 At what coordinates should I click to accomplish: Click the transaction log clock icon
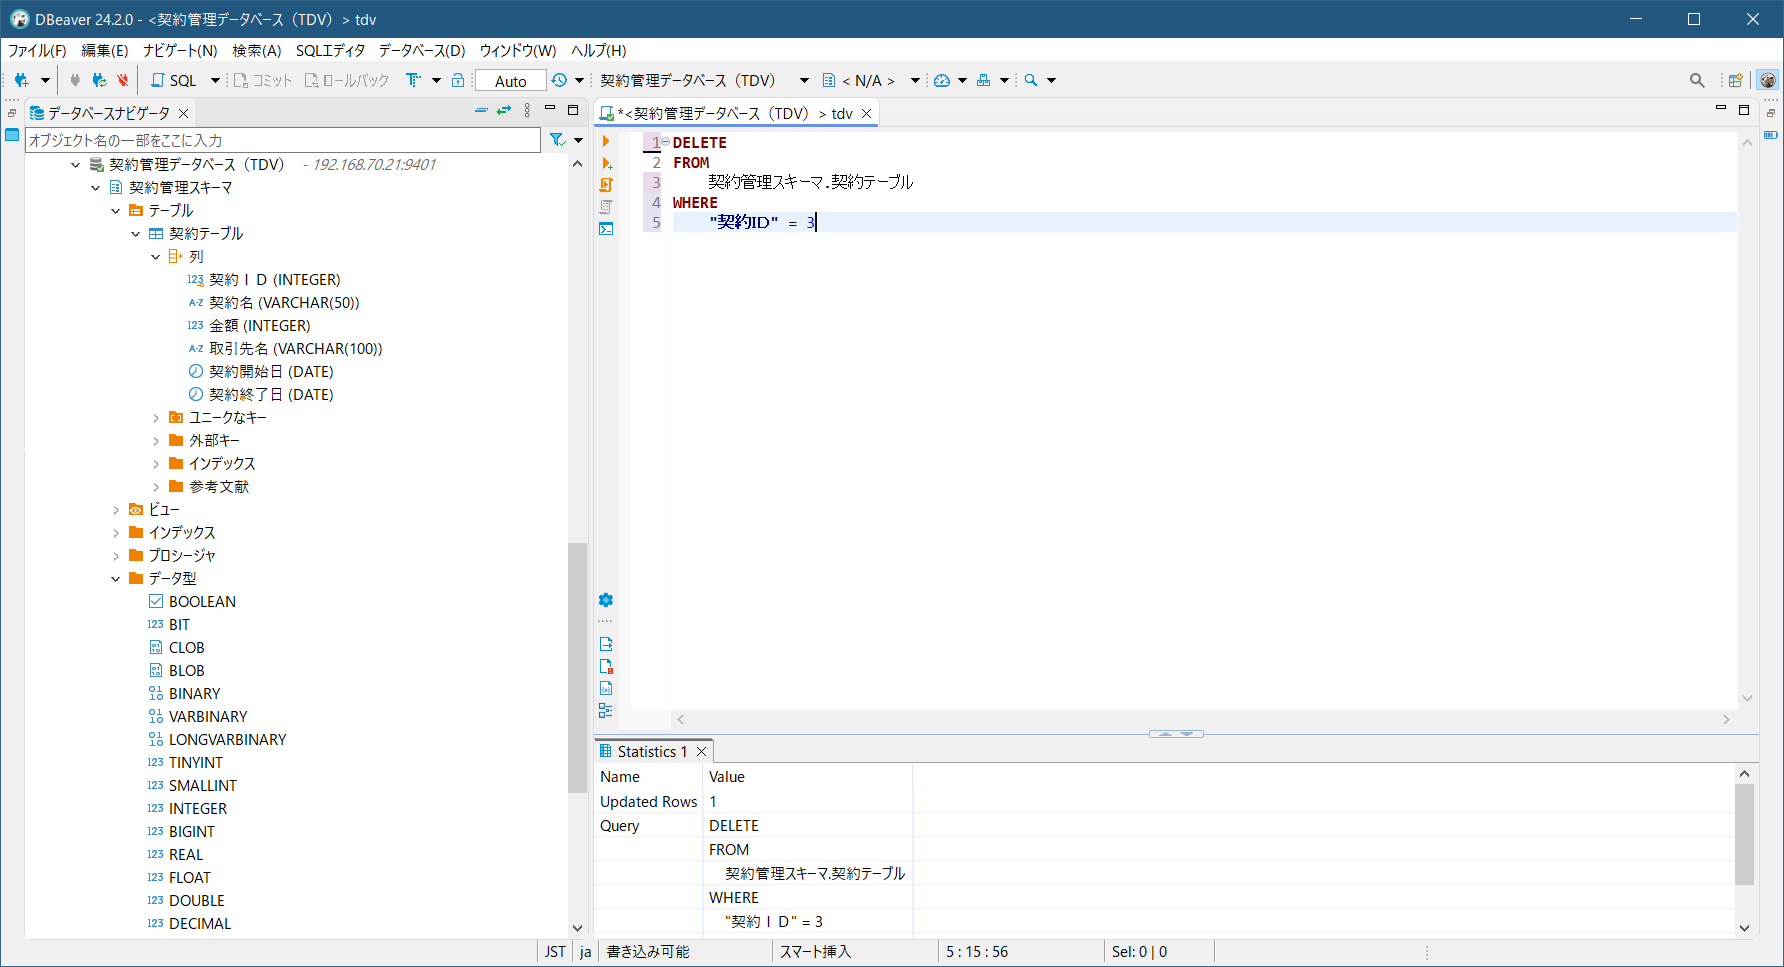559,80
